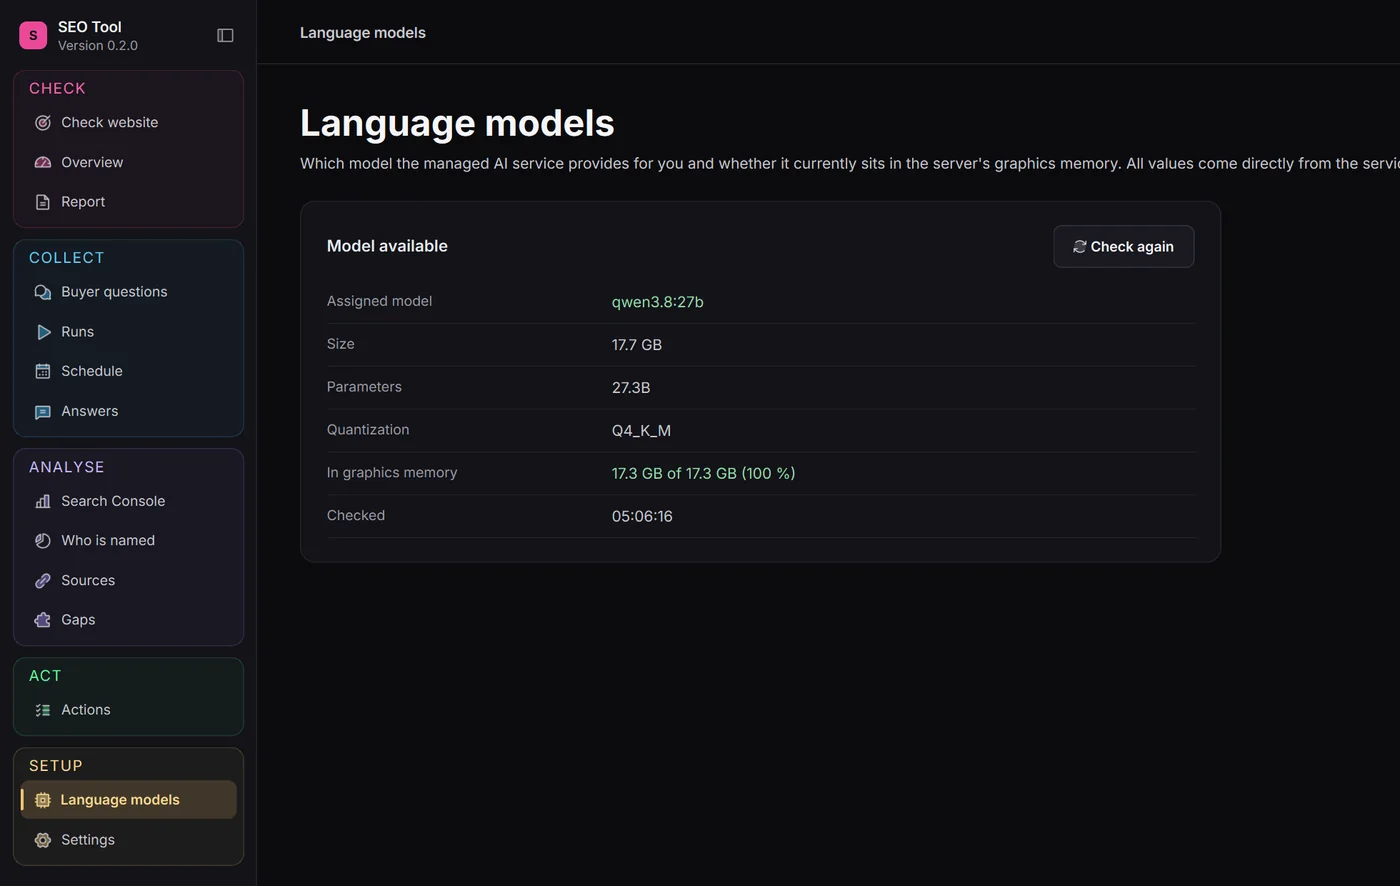Click the Language models chip icon
The width and height of the screenshot is (1400, 886).
pyautogui.click(x=42, y=800)
